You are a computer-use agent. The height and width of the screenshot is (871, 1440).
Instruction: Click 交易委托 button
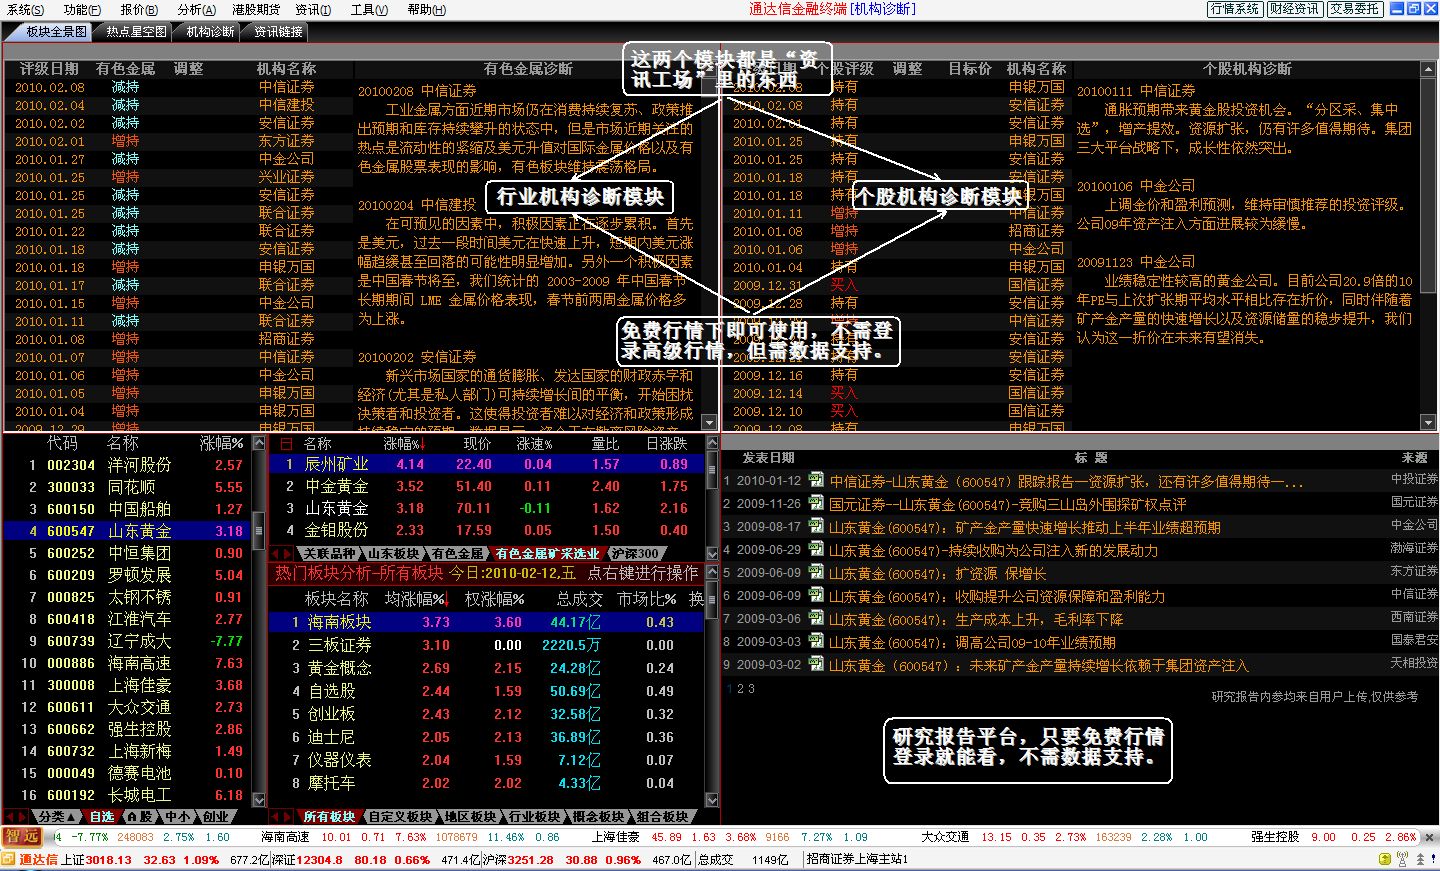pos(1355,9)
